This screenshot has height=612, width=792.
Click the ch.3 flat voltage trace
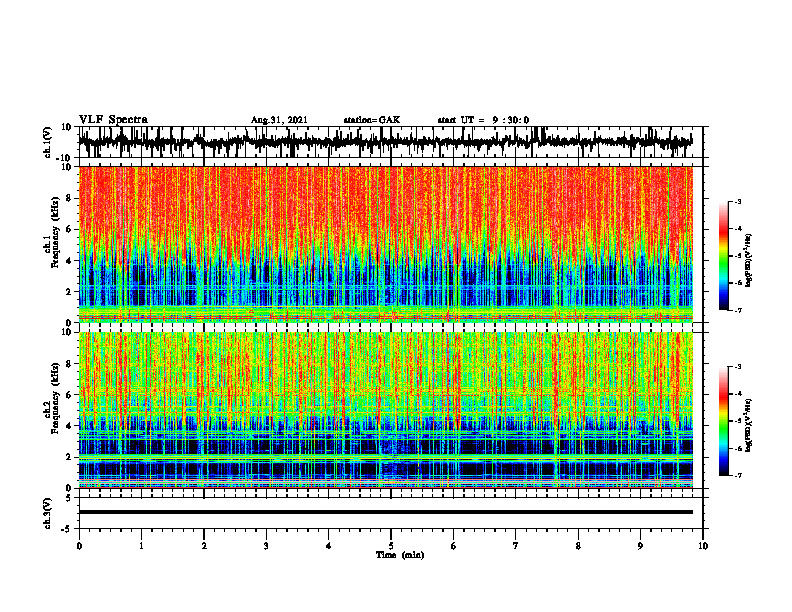[x=385, y=512]
